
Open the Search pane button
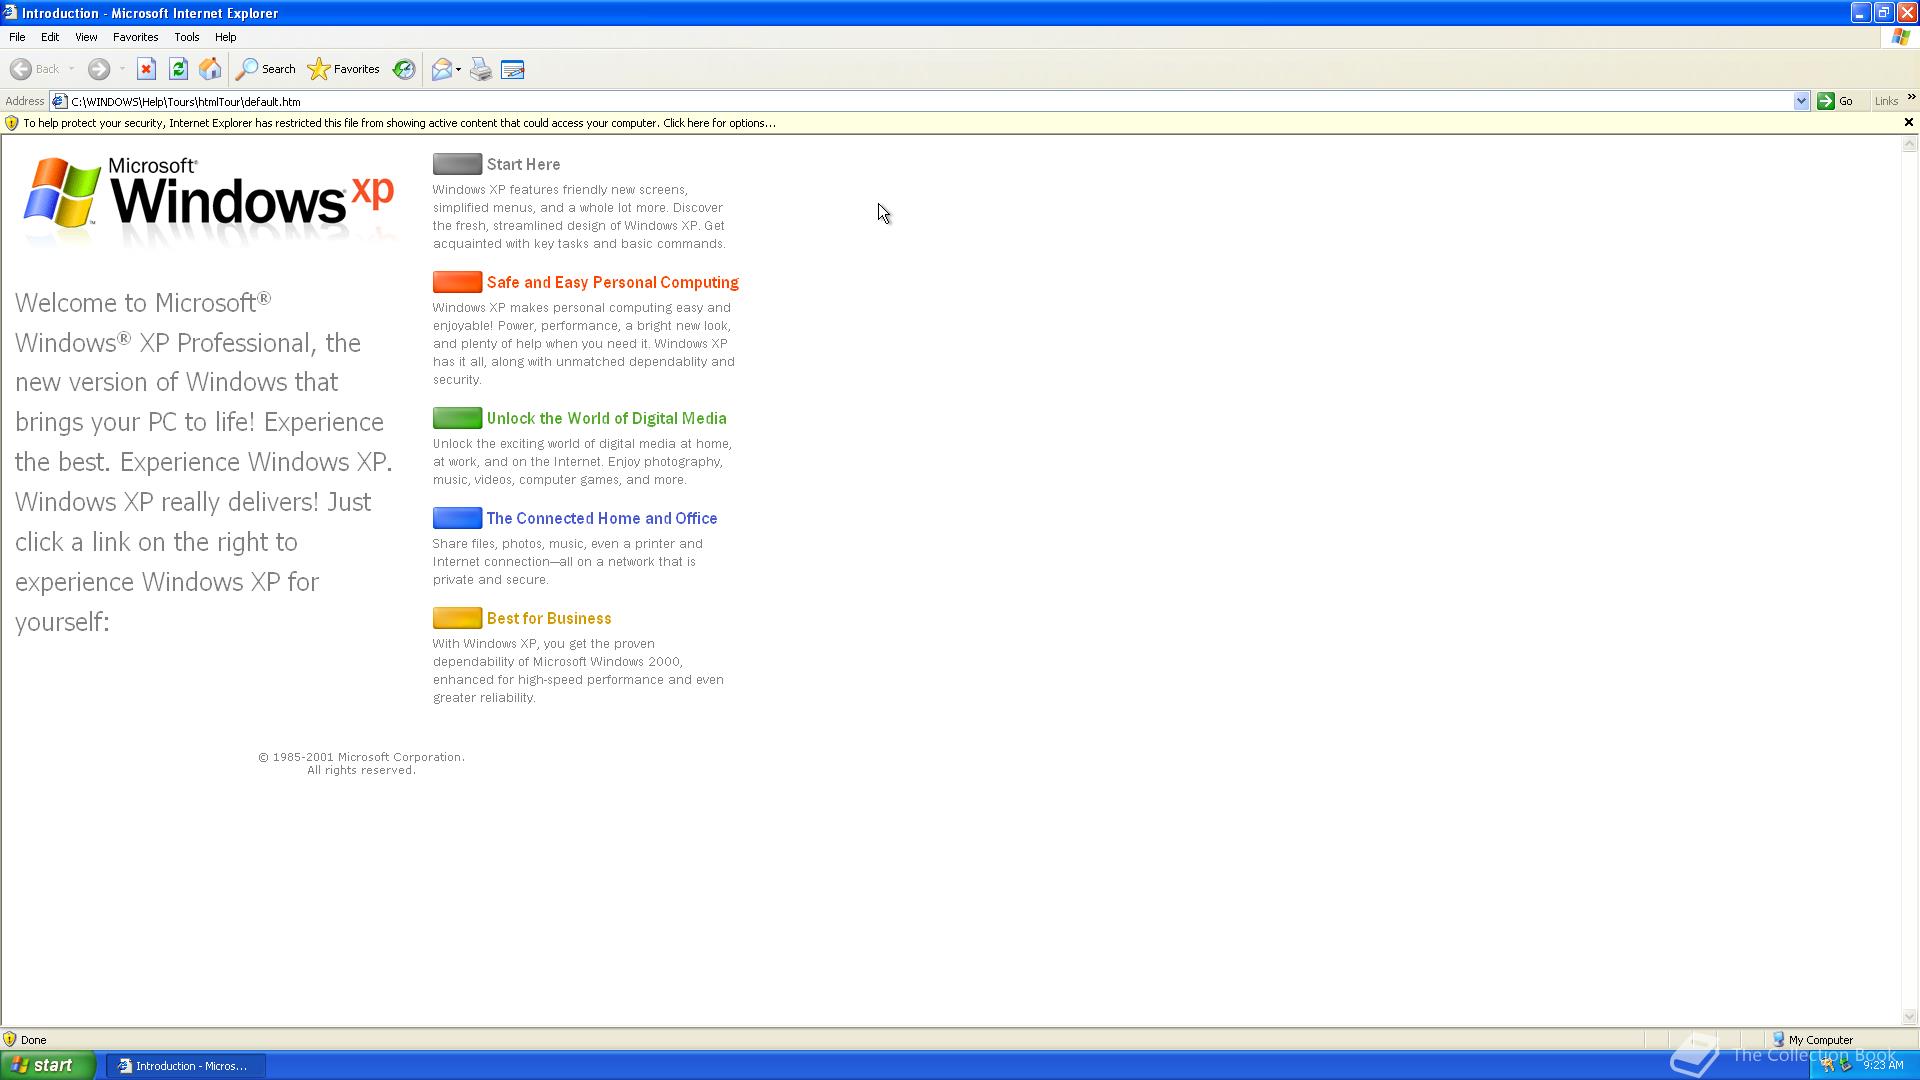pos(266,69)
